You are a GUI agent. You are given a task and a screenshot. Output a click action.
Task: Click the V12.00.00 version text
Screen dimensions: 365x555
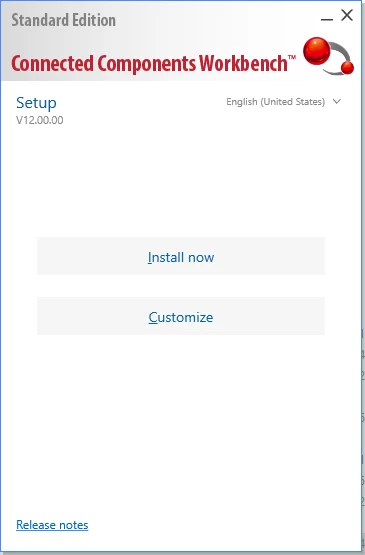[x=40, y=120]
